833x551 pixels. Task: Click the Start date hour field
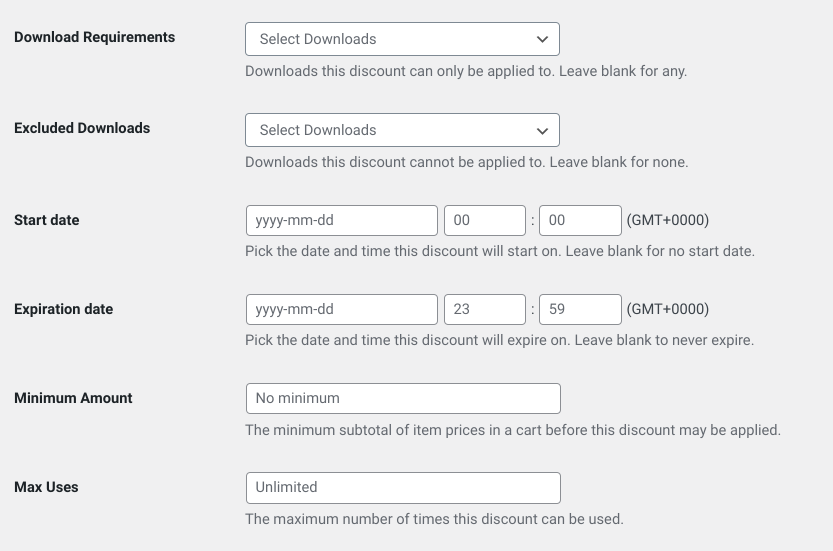tap(484, 220)
